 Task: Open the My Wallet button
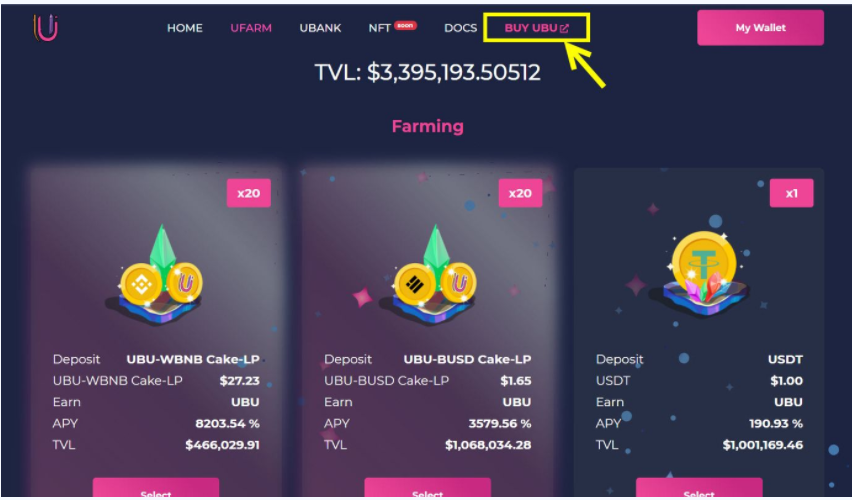point(760,28)
